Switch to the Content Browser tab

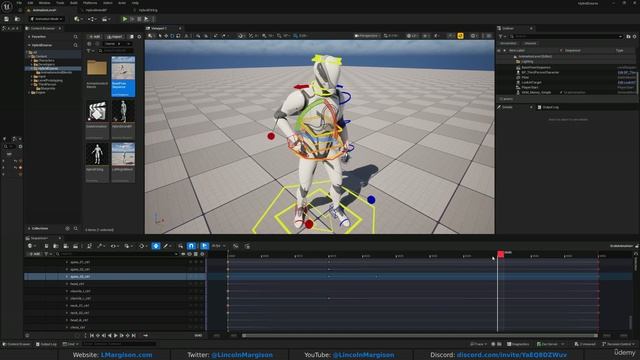click(42, 29)
